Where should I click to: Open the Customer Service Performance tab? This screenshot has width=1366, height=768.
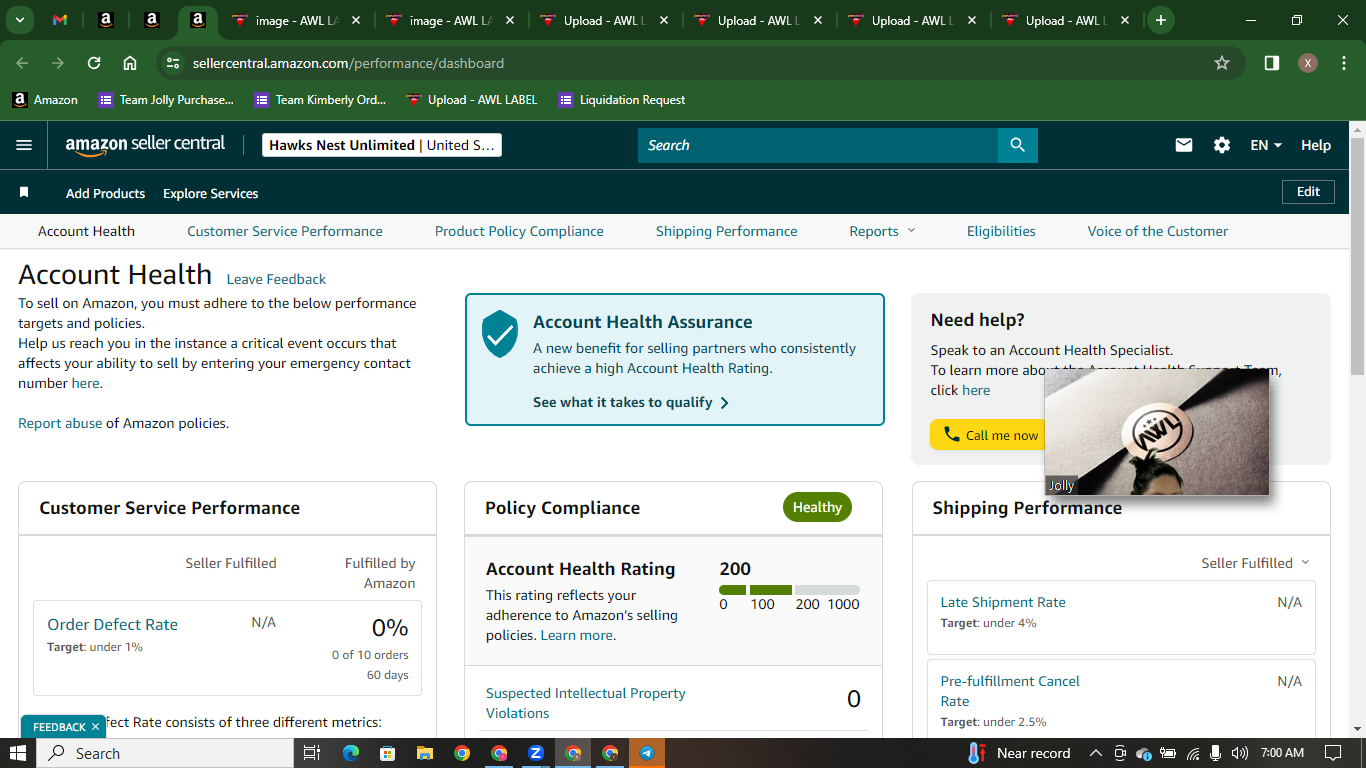pyautogui.click(x=285, y=231)
